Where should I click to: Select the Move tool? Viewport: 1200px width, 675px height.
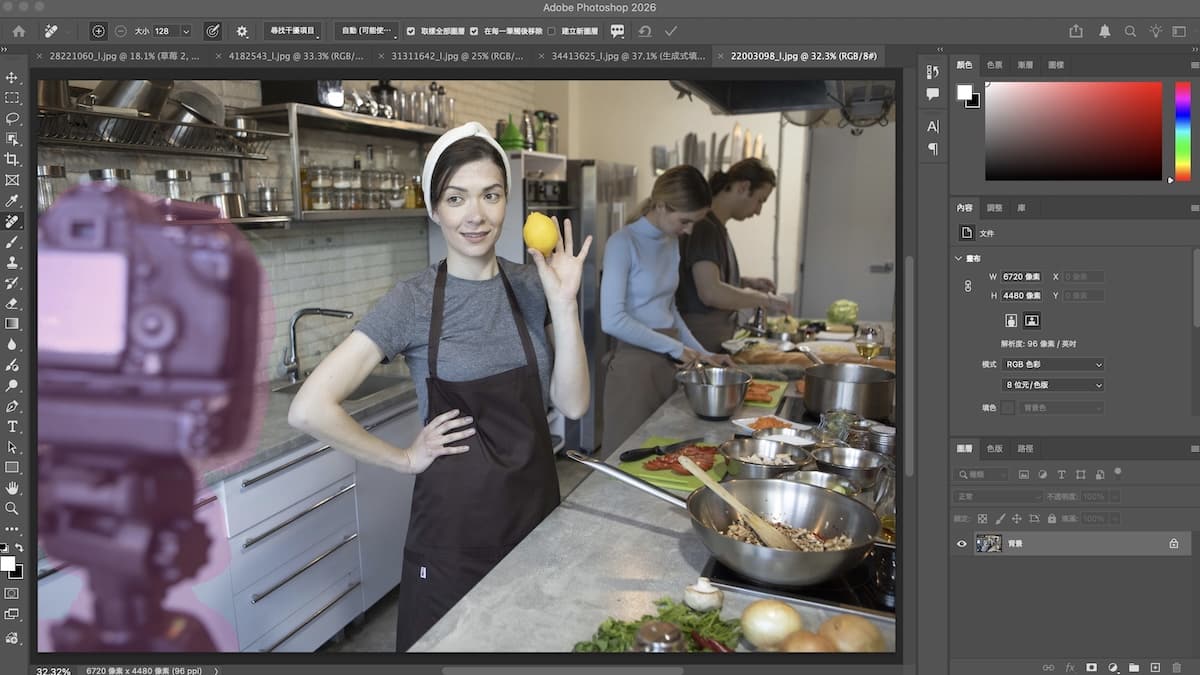pyautogui.click(x=12, y=77)
